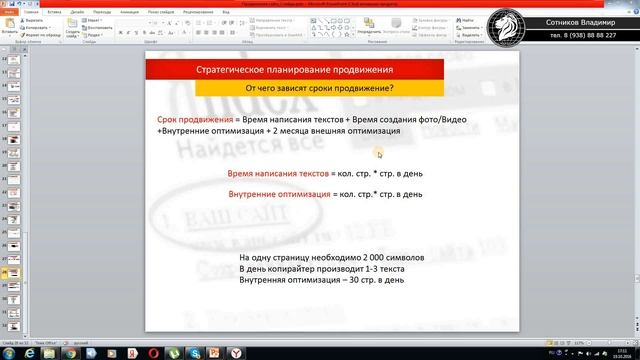Click the numbered list icon
The width and height of the screenshot is (640, 360).
coord(210,23)
